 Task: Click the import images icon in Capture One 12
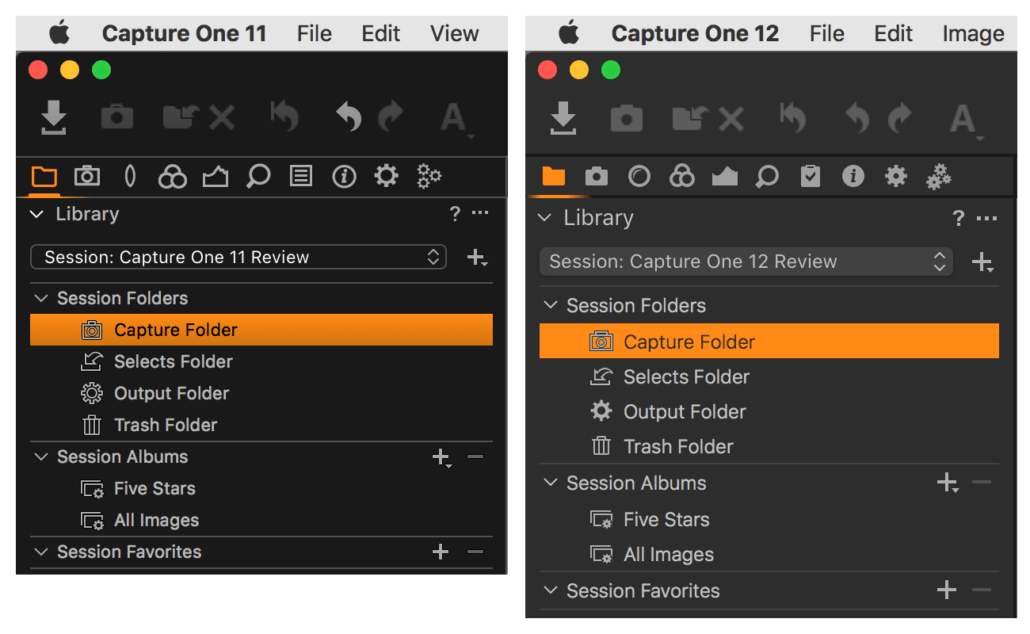[563, 118]
